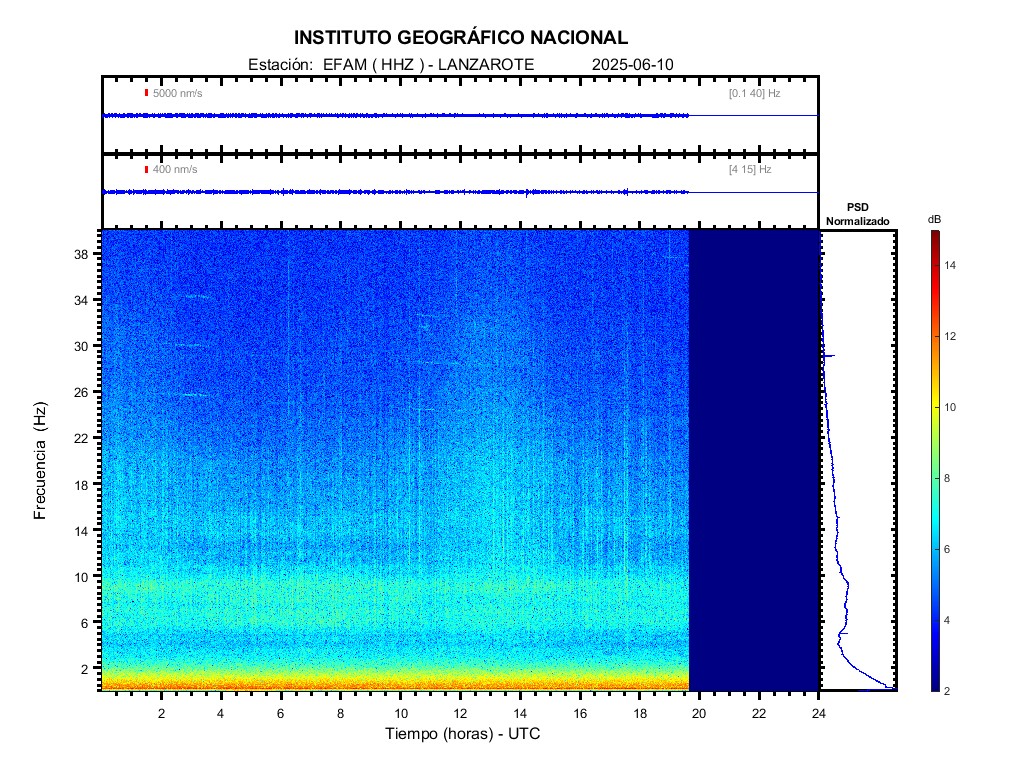Click the 2 Hz frequency tick label

(84, 669)
